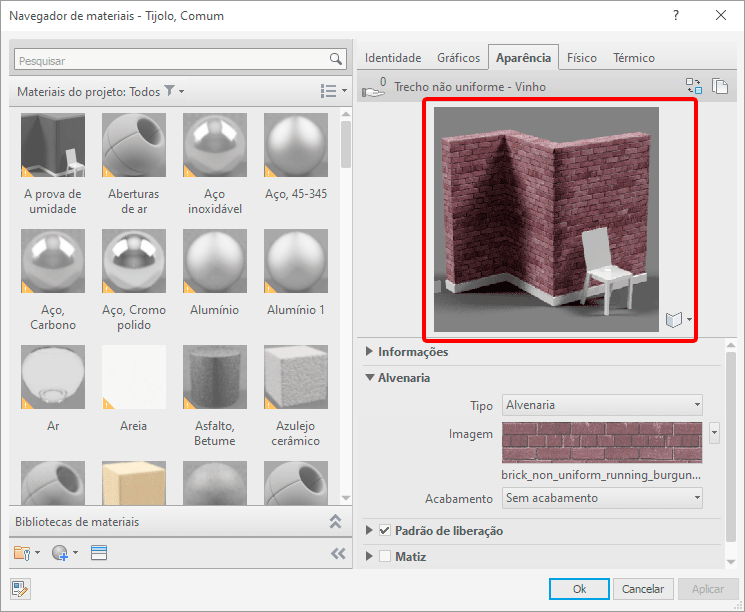Click the shared asset hand icon
745x612 pixels.
click(x=374, y=87)
